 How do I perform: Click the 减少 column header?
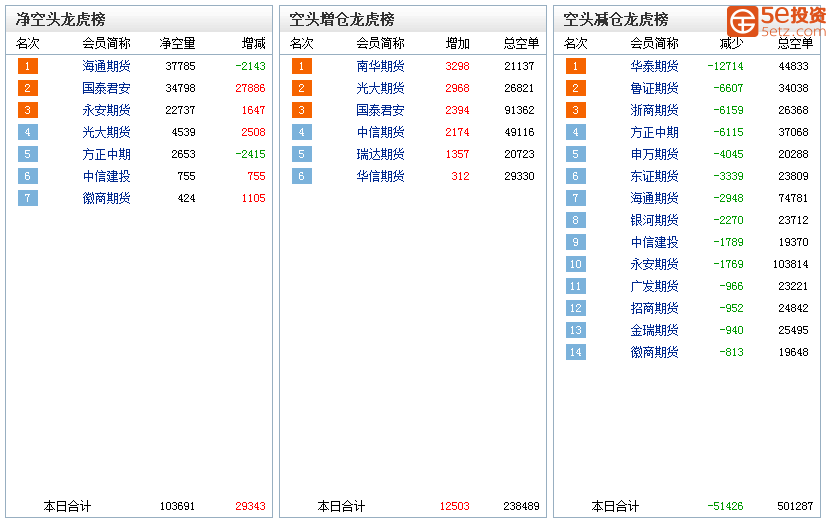(x=731, y=43)
